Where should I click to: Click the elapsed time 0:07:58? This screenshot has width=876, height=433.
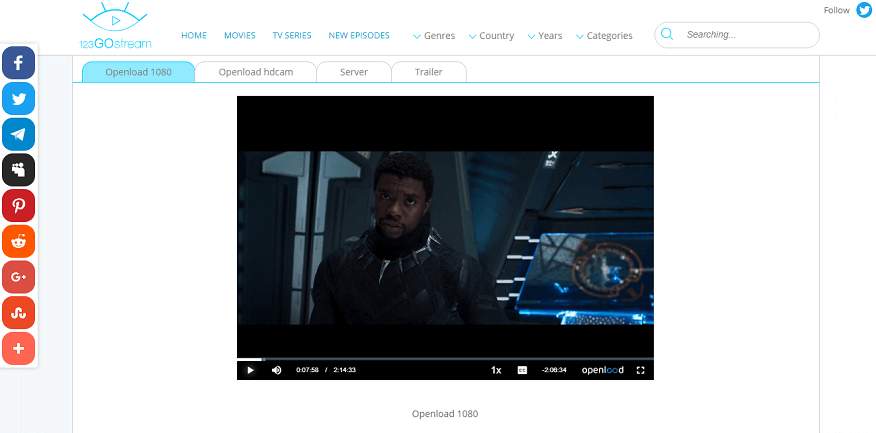307,370
